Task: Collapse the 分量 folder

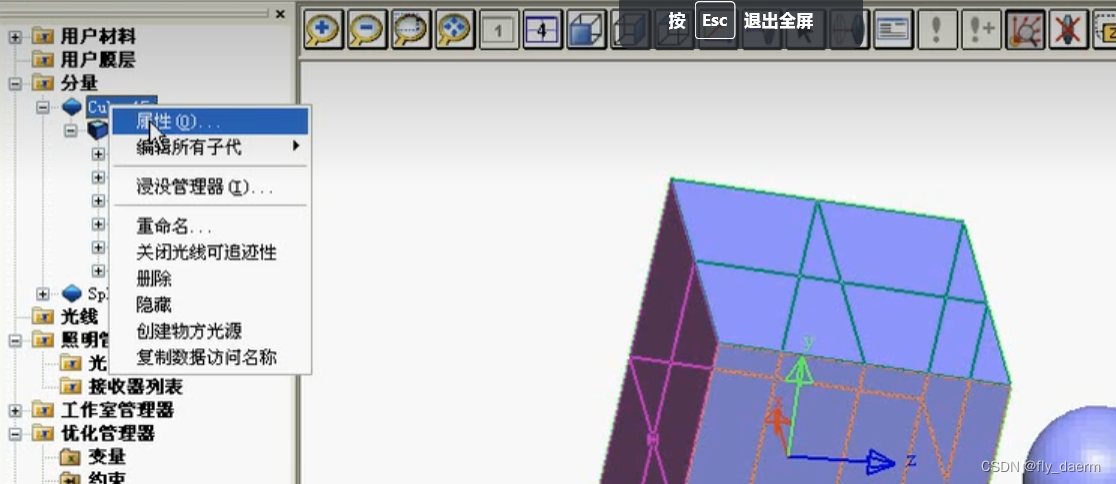Action: click(15, 84)
